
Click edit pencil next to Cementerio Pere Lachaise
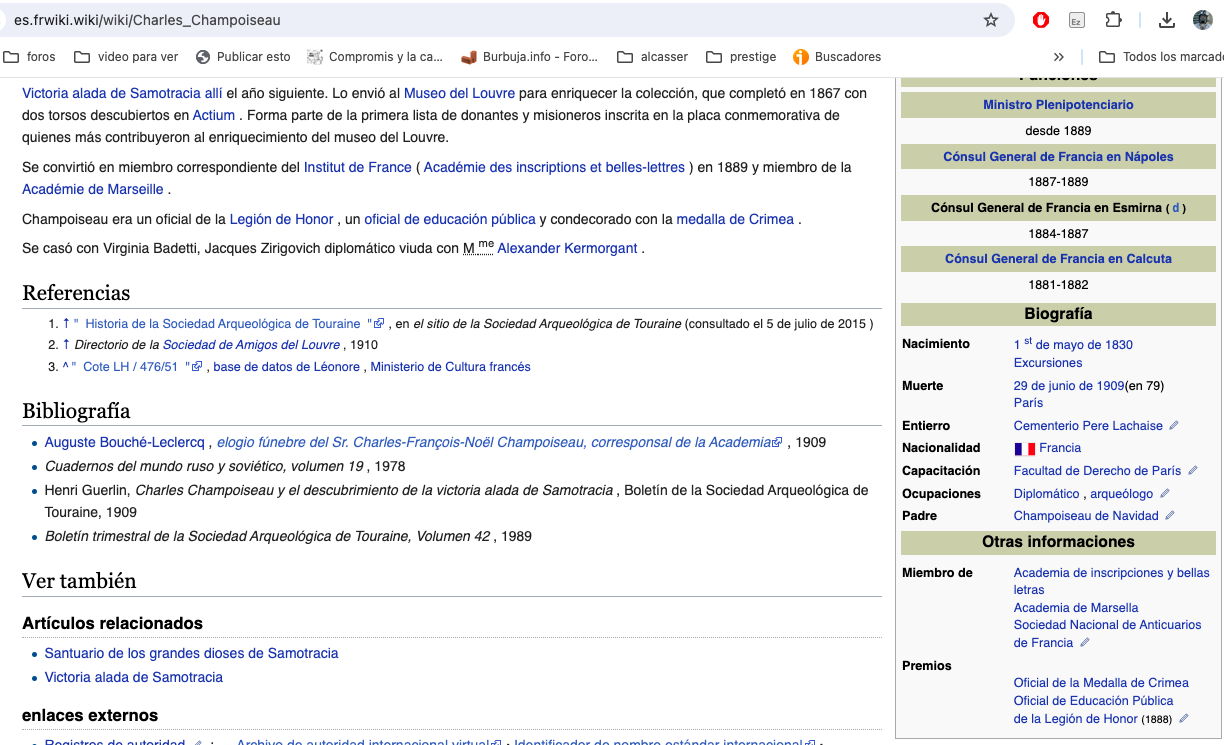click(1174, 426)
